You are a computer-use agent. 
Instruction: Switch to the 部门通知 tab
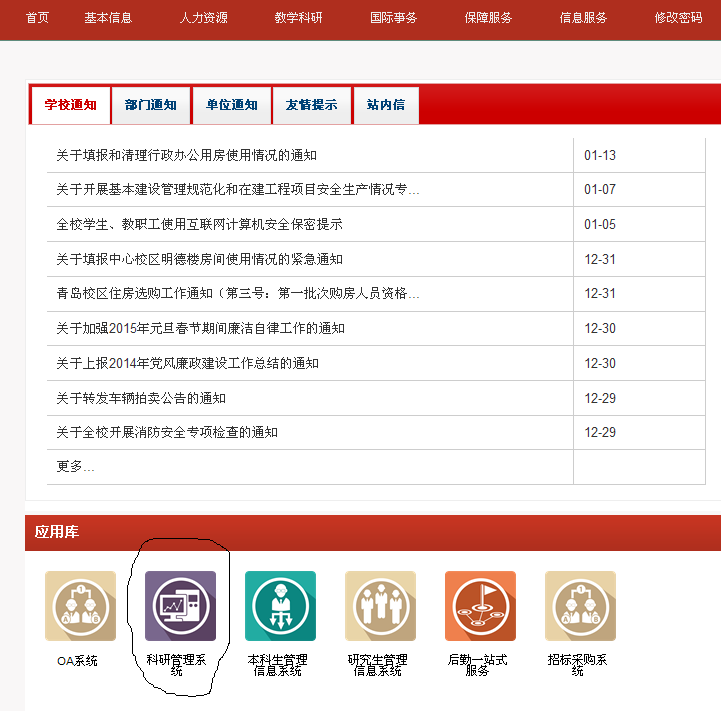(x=151, y=105)
